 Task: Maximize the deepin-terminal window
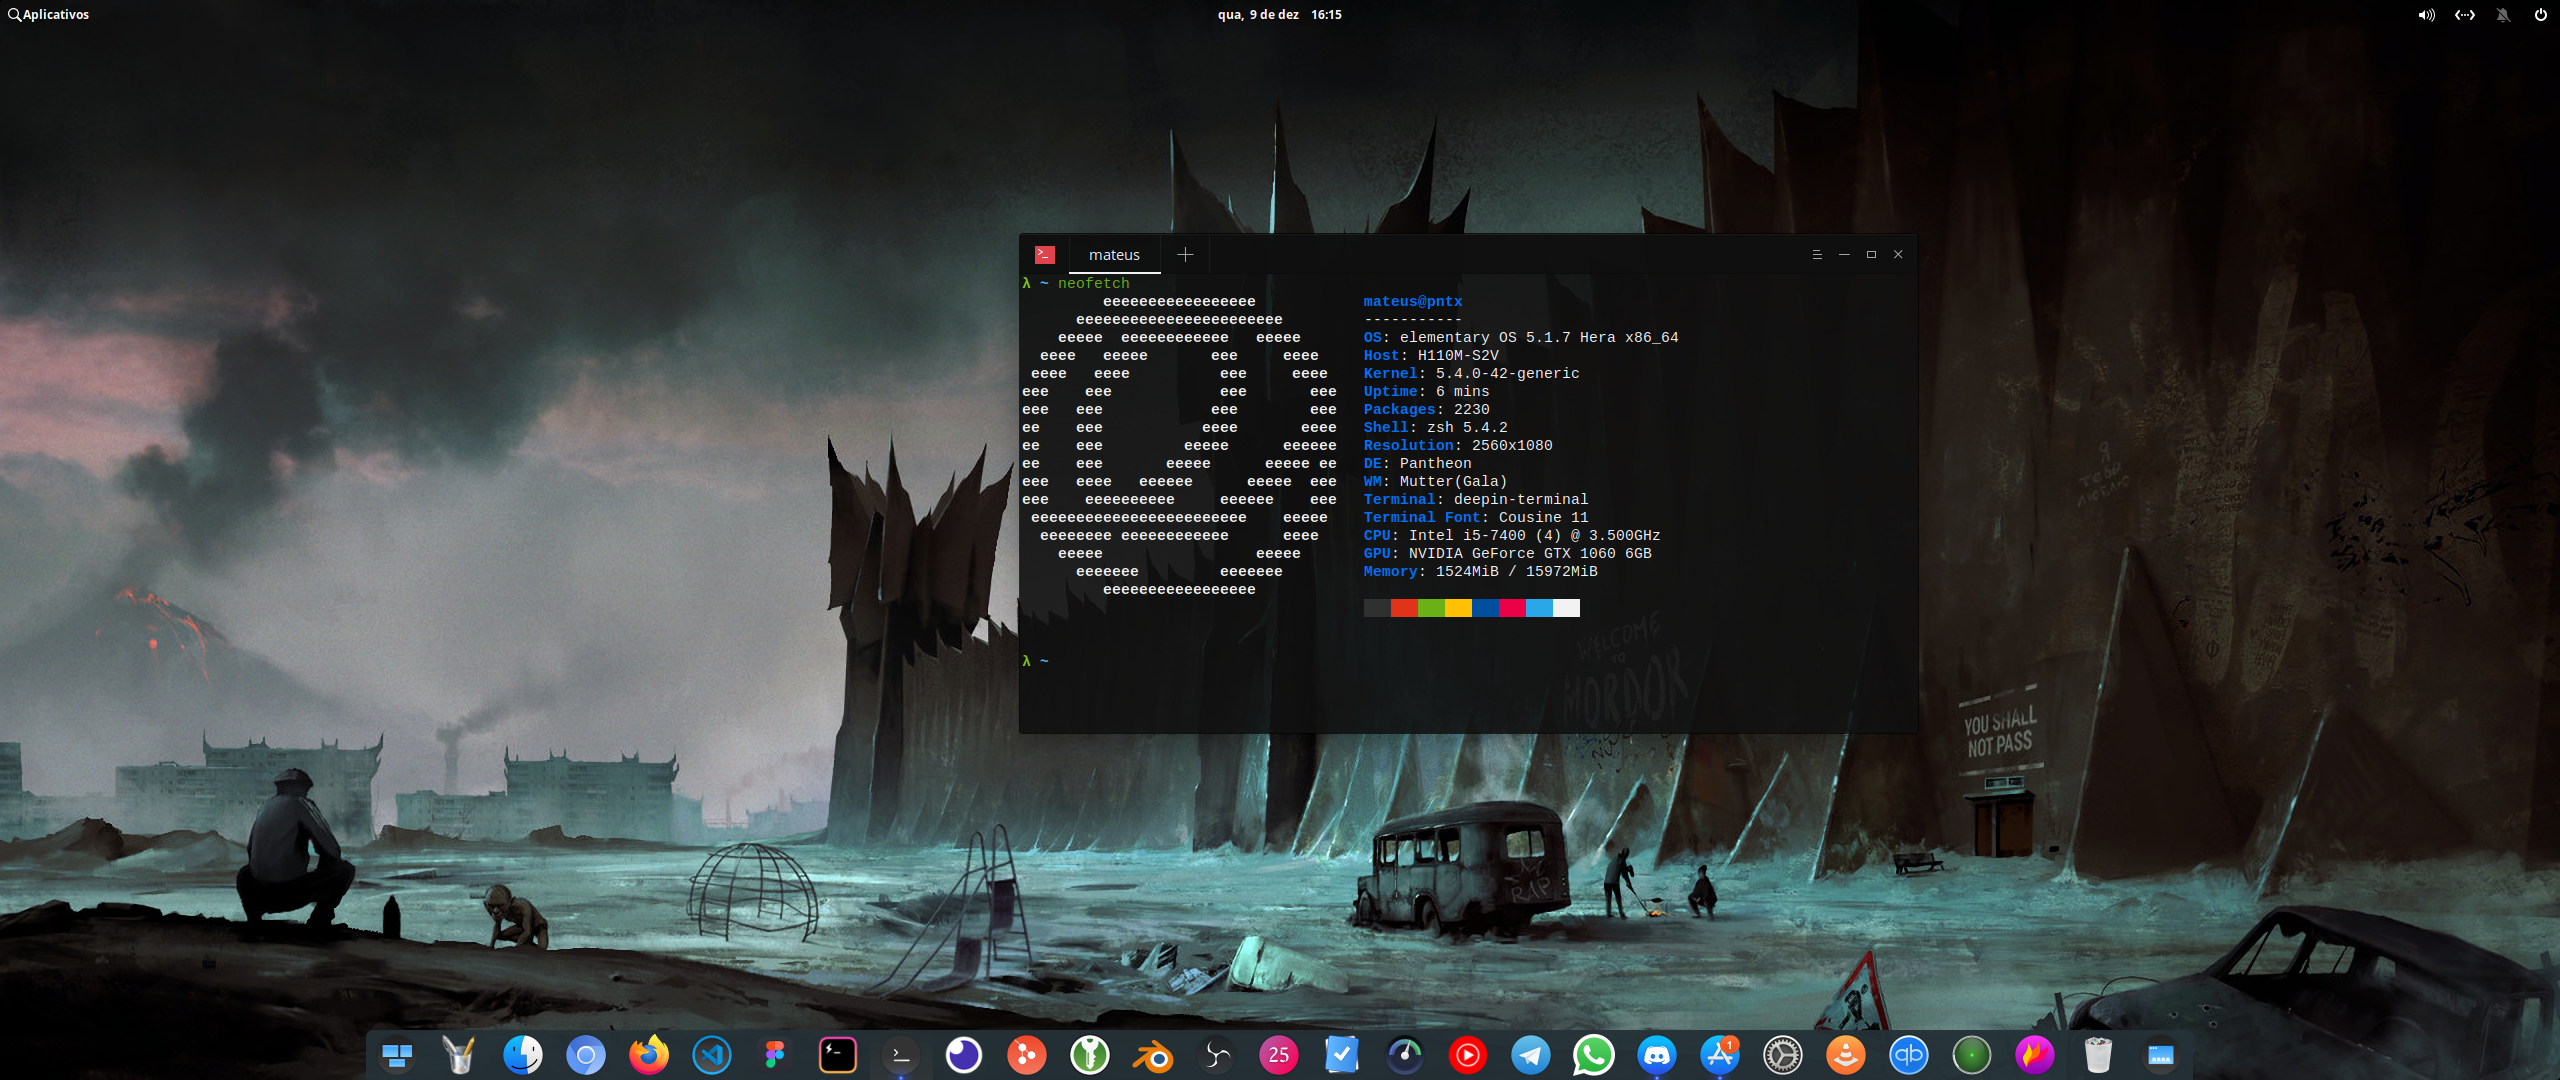[1871, 255]
